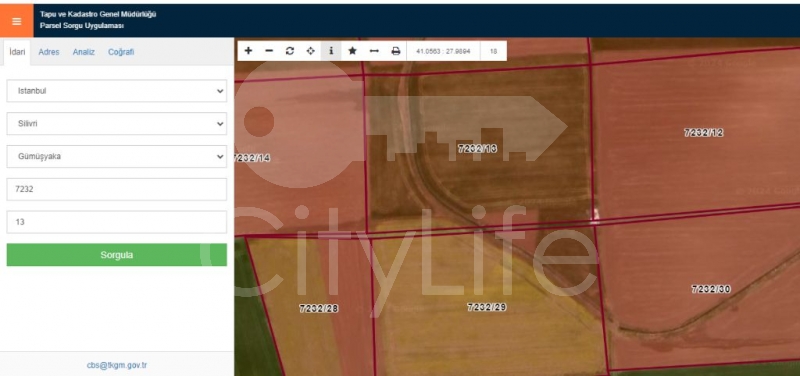
Task: Select parcel 7232/29 on the map
Action: coord(487,307)
